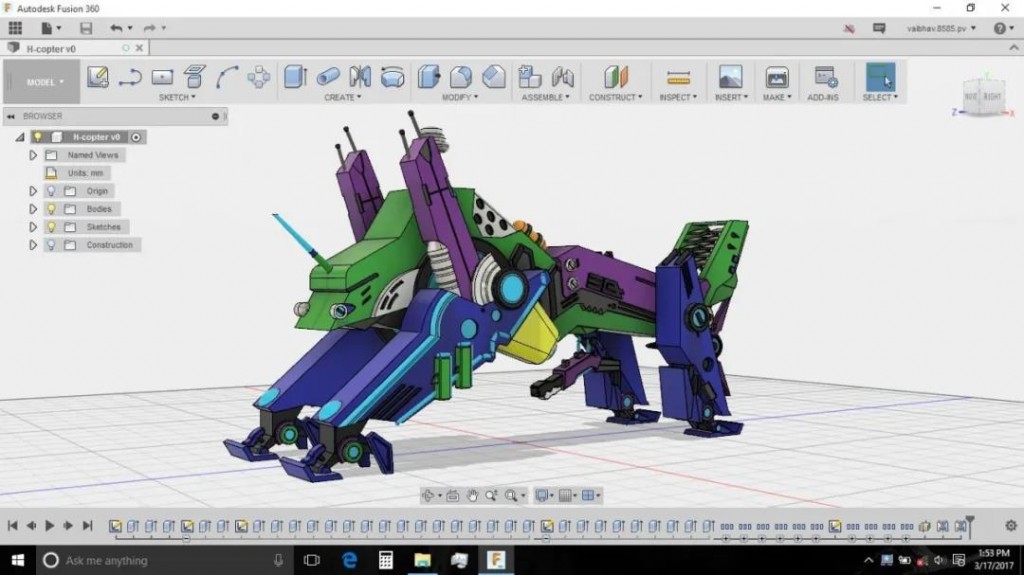
Task: Open the SKETCH menu dropdown
Action: click(x=177, y=97)
